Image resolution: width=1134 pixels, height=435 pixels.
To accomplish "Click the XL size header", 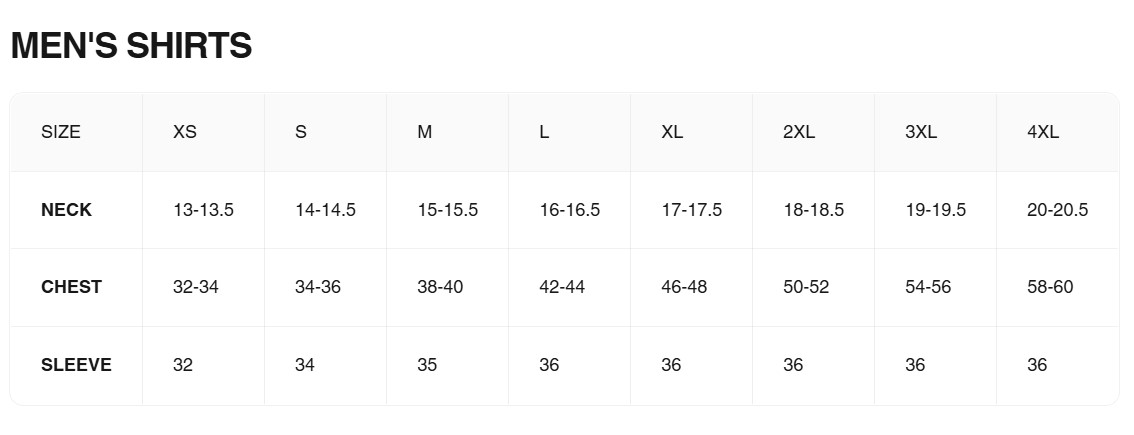I will coord(672,132).
